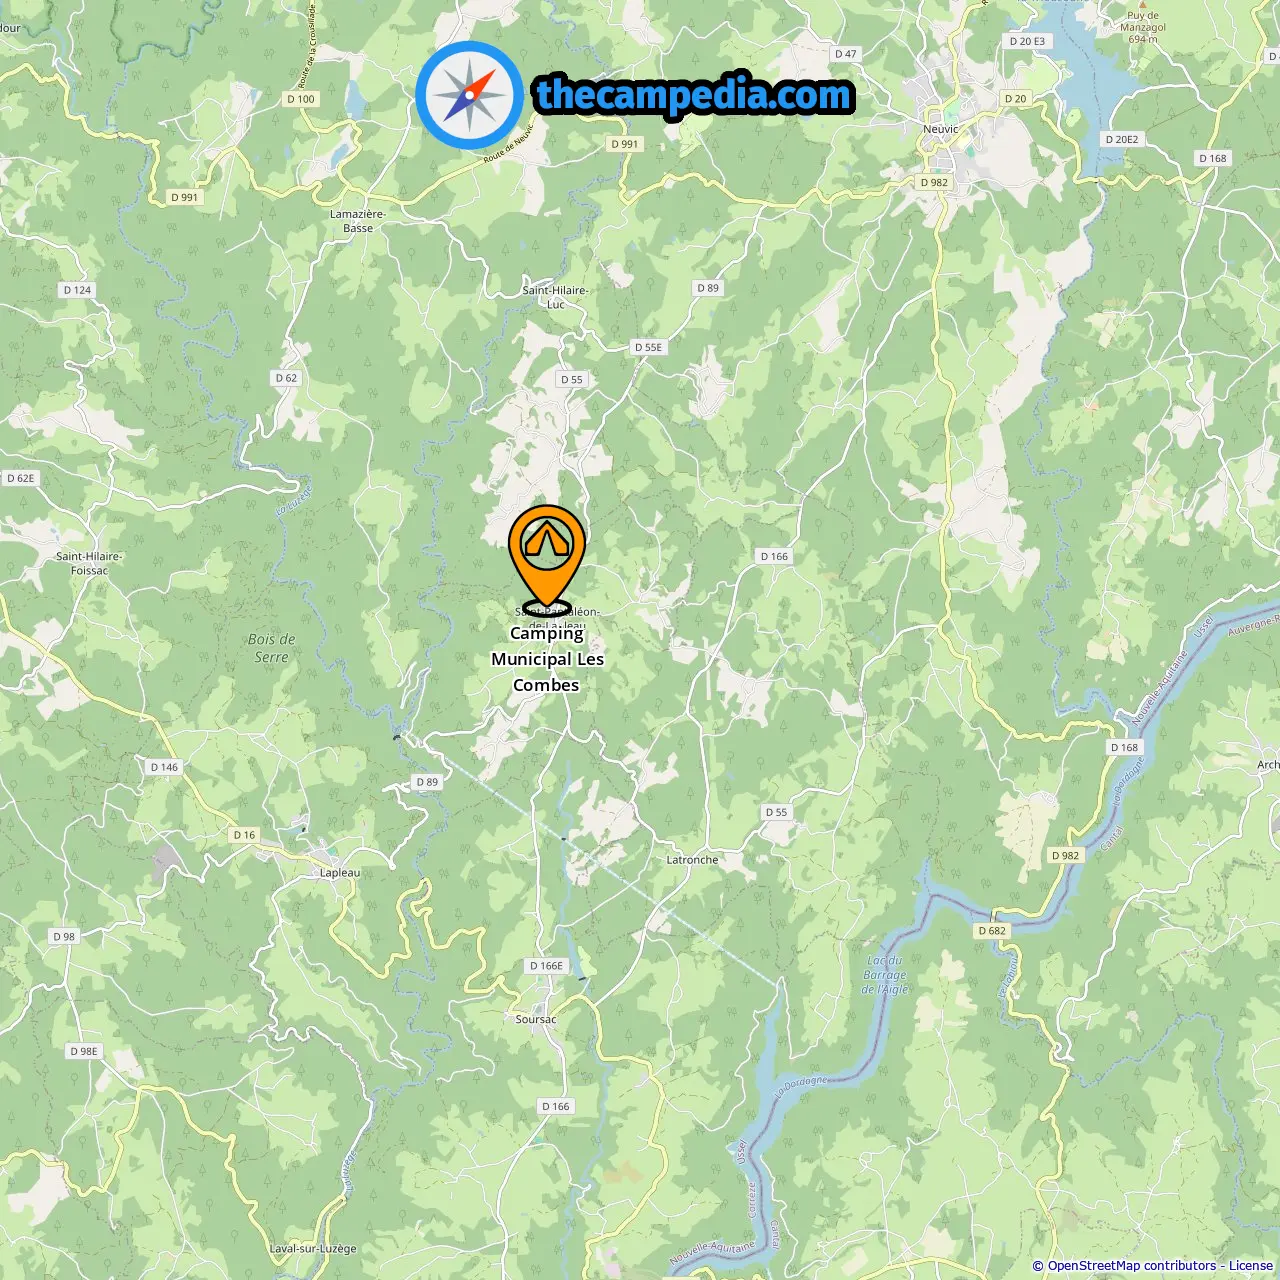Click the D 682 road shield
Screen dimensions: 1280x1280
(x=992, y=931)
